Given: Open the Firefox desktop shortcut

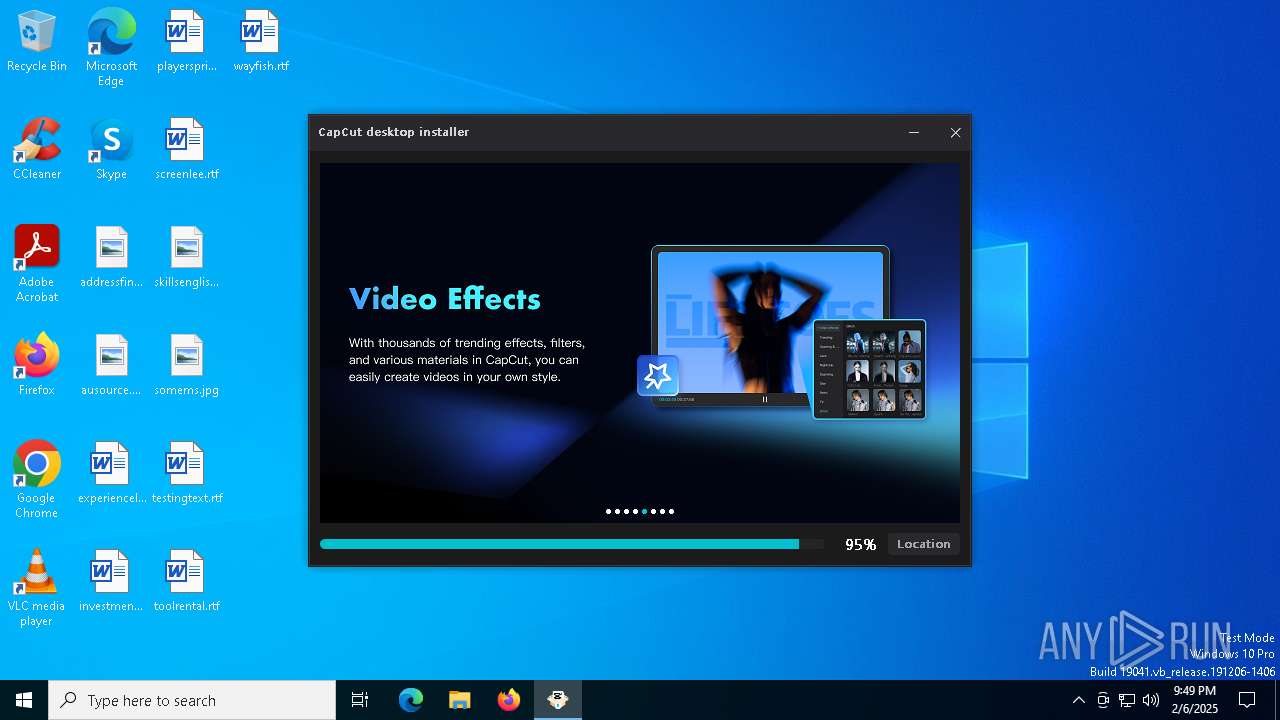Looking at the screenshot, I should click(x=37, y=365).
